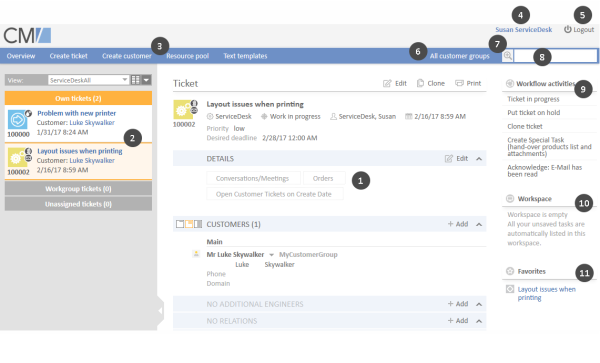
Task: Open dropdown arrow next to Mr Luke Skywalker
Action: (271, 255)
